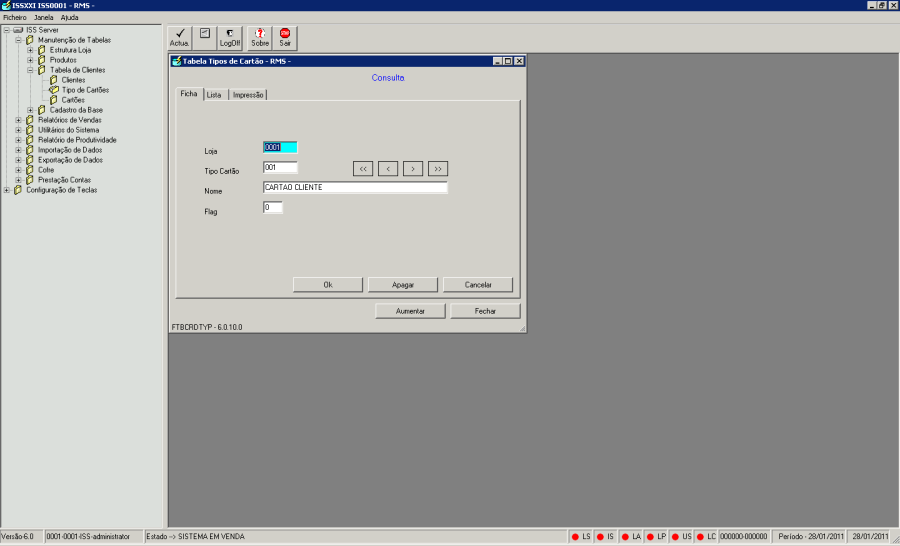This screenshot has width=900, height=546.
Task: Click the Cartões folder icon
Action: 54,100
